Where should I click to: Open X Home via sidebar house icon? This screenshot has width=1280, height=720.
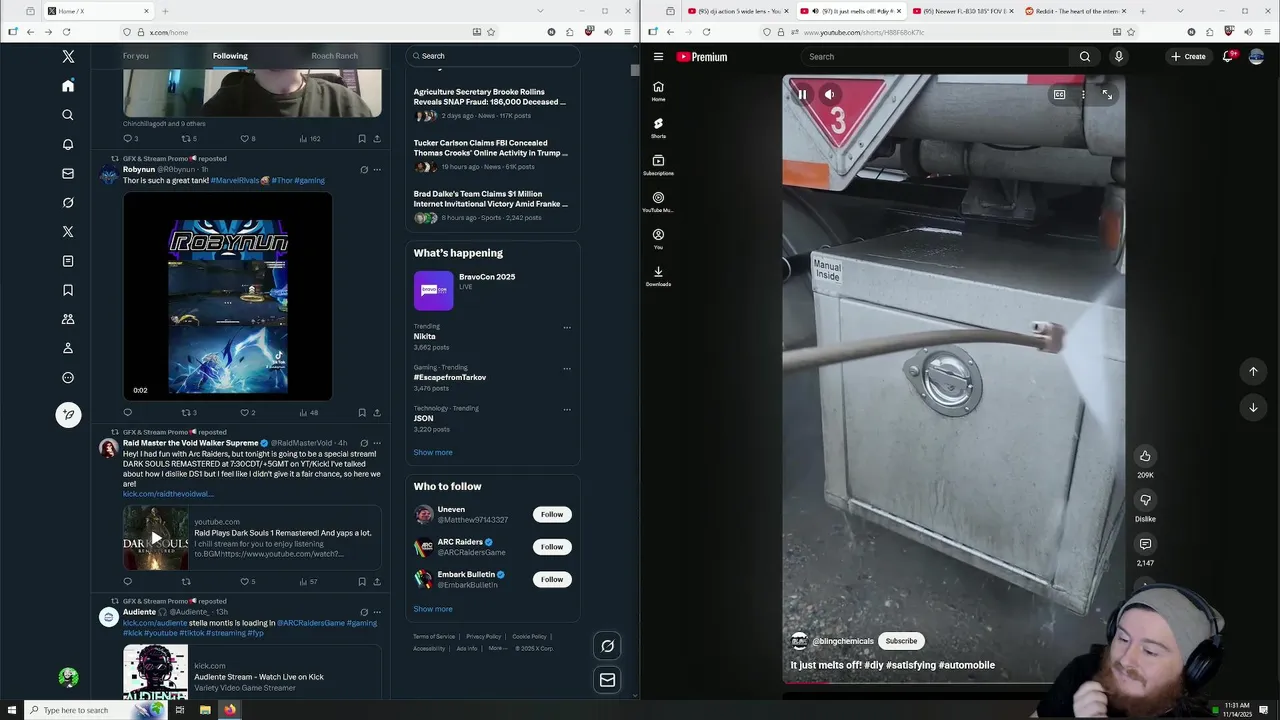click(x=68, y=86)
